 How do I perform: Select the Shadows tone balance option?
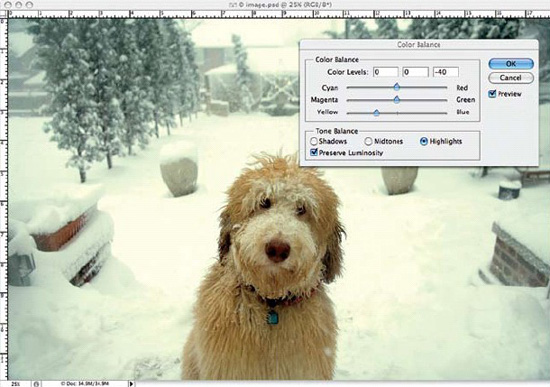[x=314, y=141]
